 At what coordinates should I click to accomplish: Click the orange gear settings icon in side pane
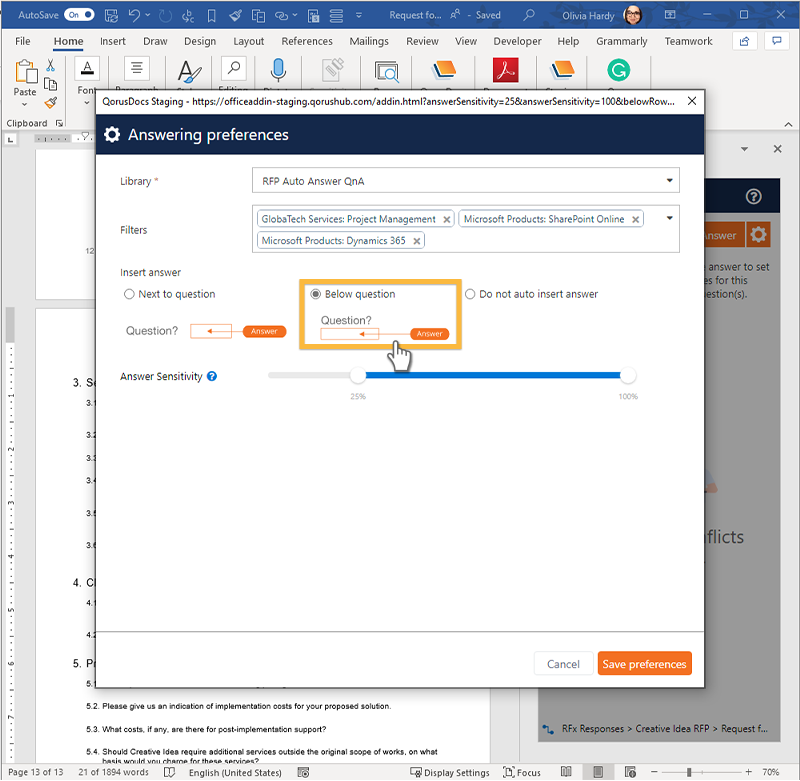pyautogui.click(x=758, y=235)
